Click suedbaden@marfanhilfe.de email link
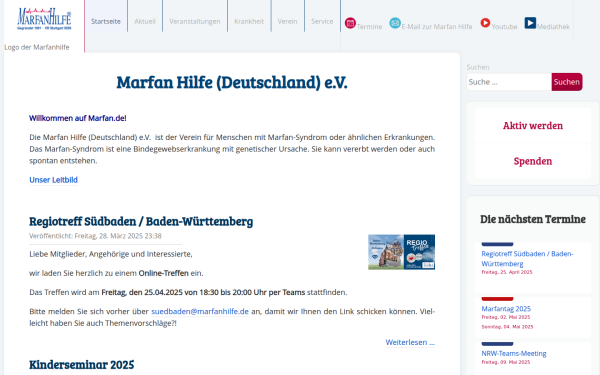Screen dimensions: 600x375 coord(200,311)
